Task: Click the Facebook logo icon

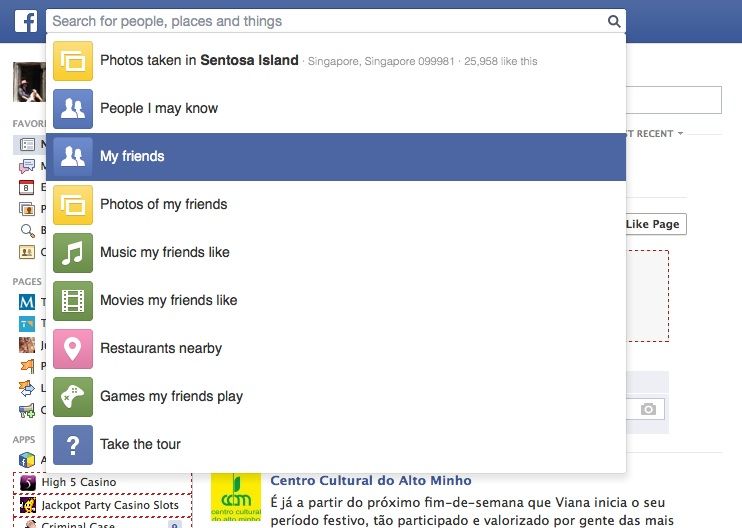Action: 24,21
